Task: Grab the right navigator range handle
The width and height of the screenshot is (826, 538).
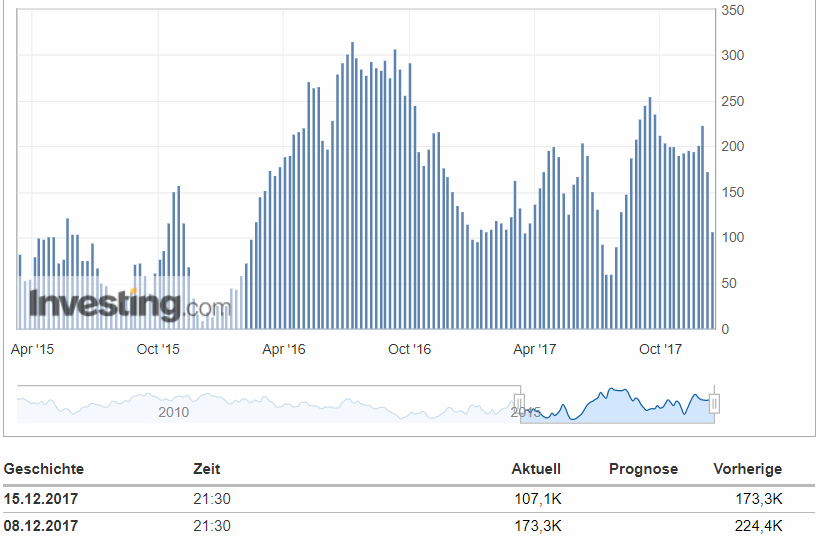Action: click(x=714, y=404)
